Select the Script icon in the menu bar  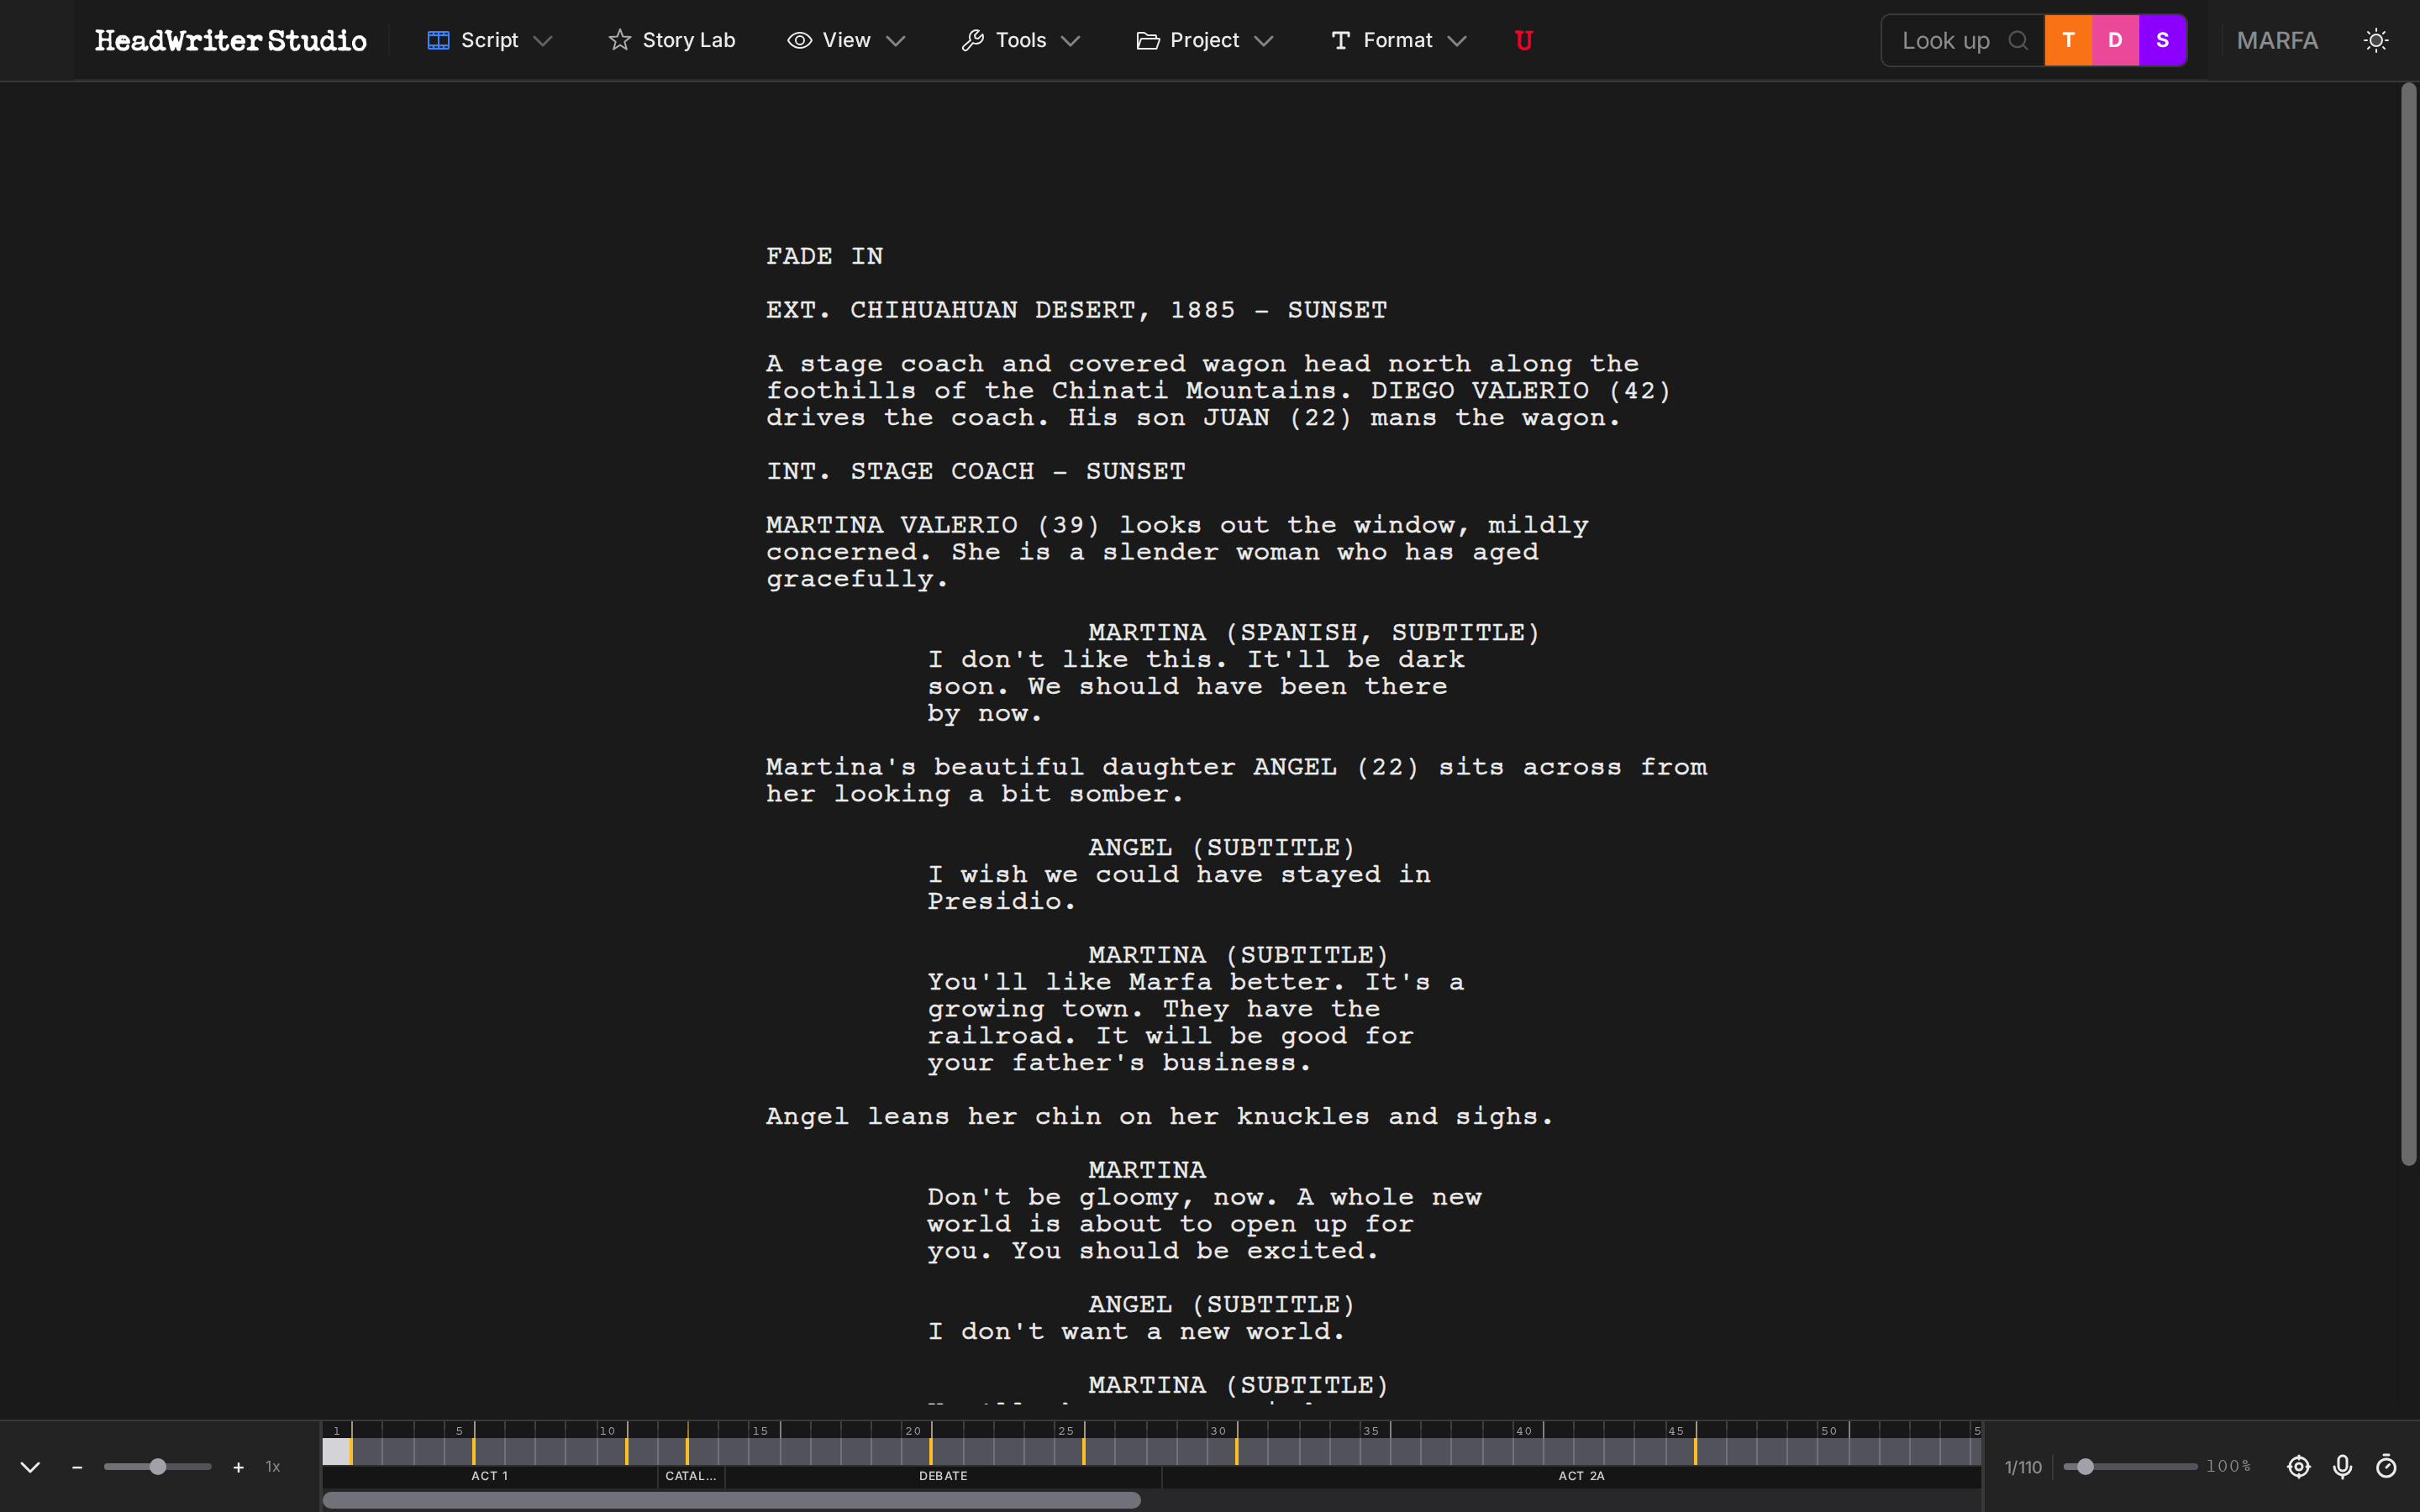coord(440,40)
